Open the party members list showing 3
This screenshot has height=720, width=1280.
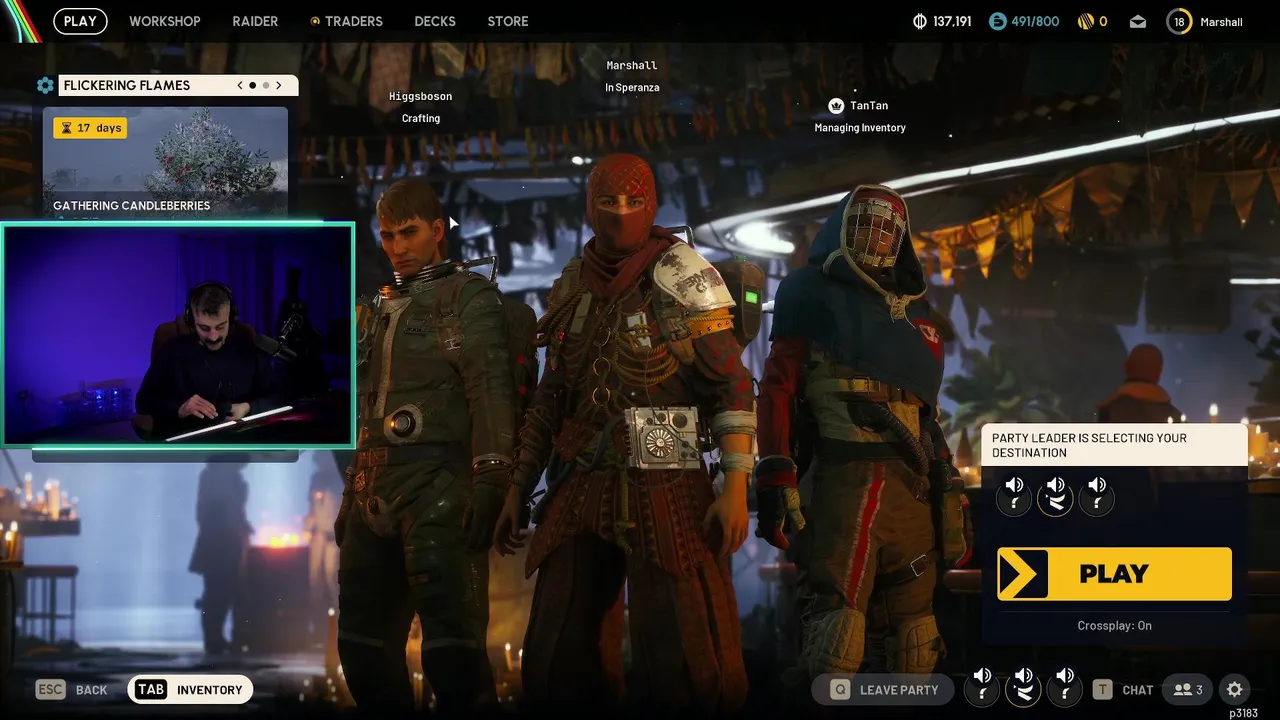[x=1188, y=689]
